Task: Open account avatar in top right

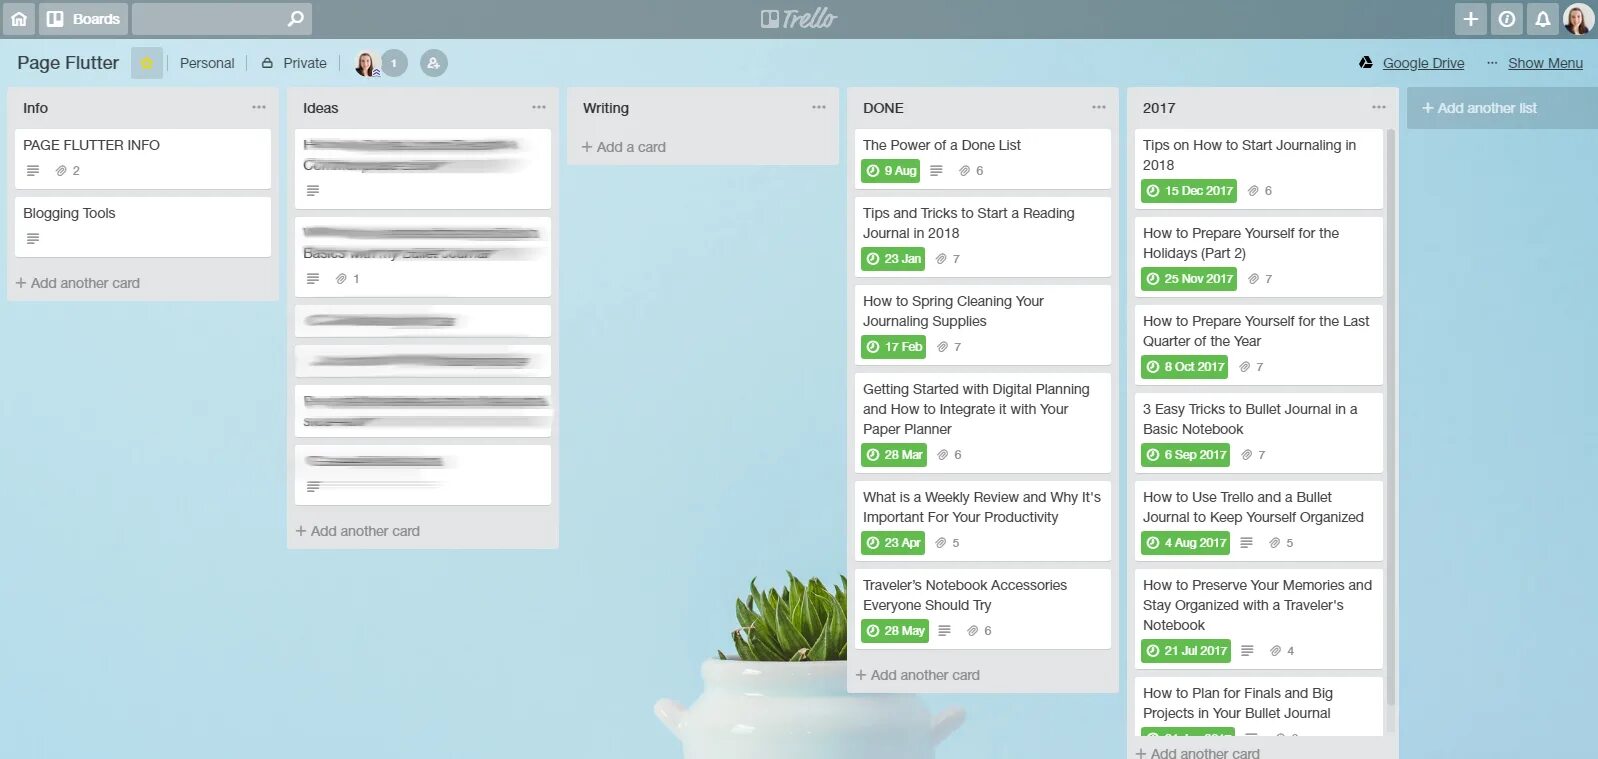Action: tap(1578, 18)
